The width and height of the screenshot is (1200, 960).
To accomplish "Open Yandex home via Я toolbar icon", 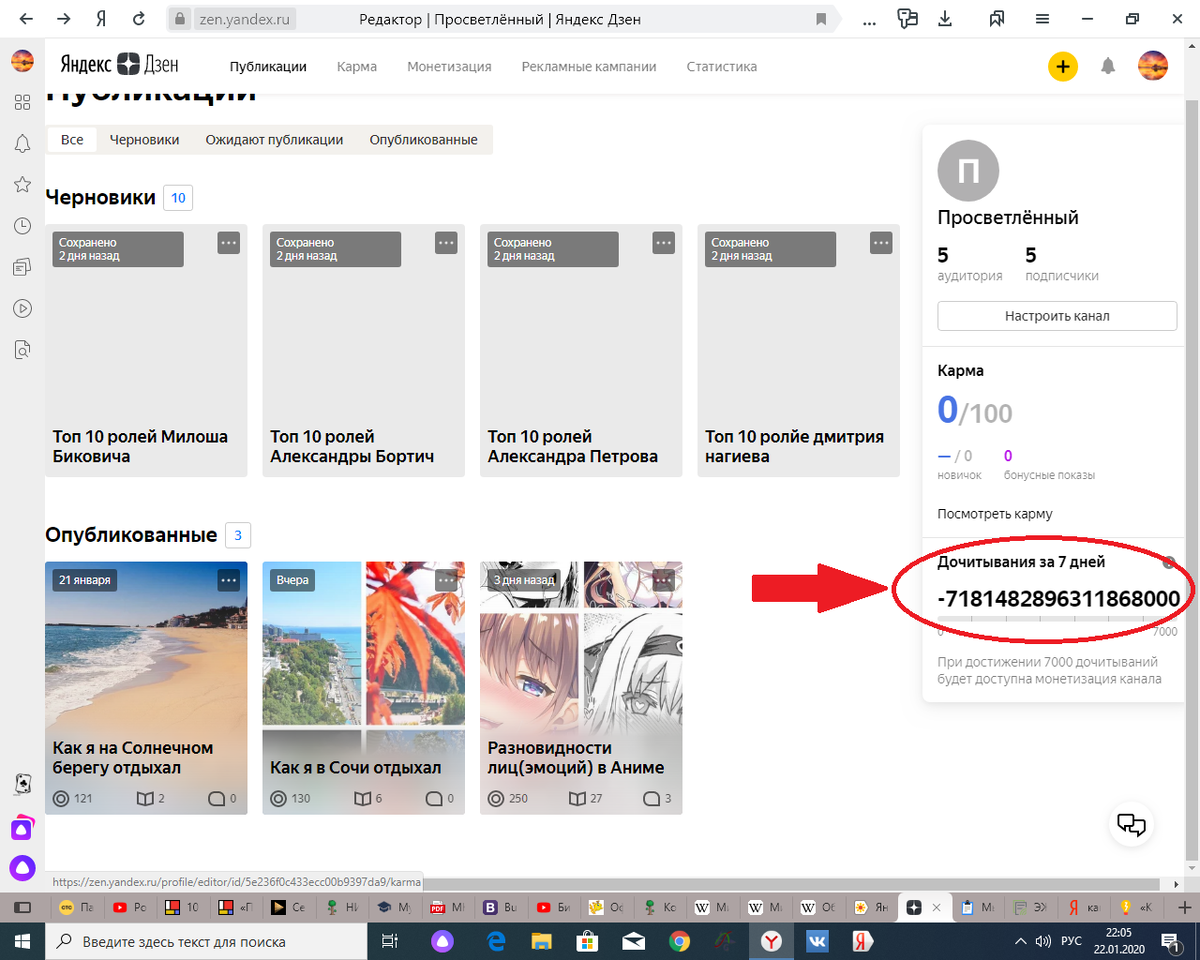I will tap(101, 19).
